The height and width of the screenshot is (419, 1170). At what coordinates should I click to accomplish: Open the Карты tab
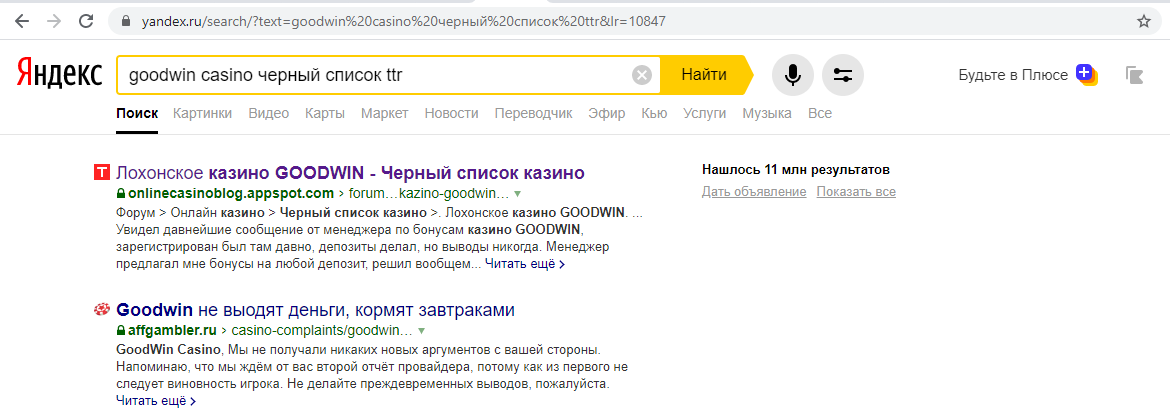(325, 113)
